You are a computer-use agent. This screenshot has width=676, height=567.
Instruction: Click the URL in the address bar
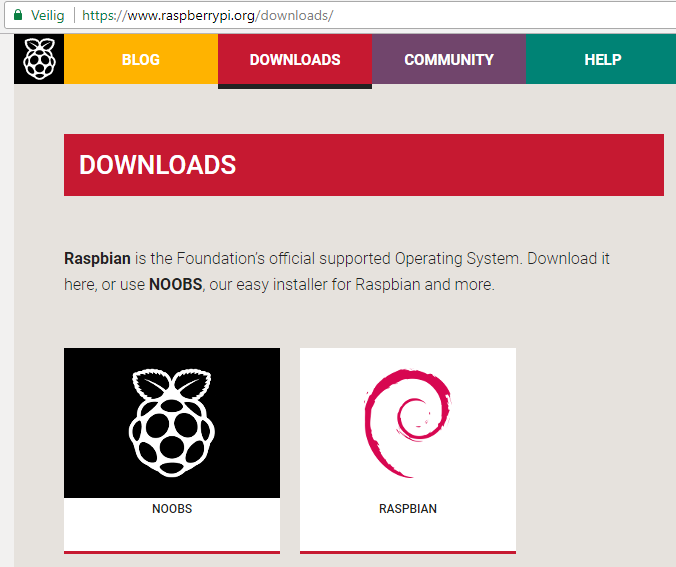click(x=207, y=16)
